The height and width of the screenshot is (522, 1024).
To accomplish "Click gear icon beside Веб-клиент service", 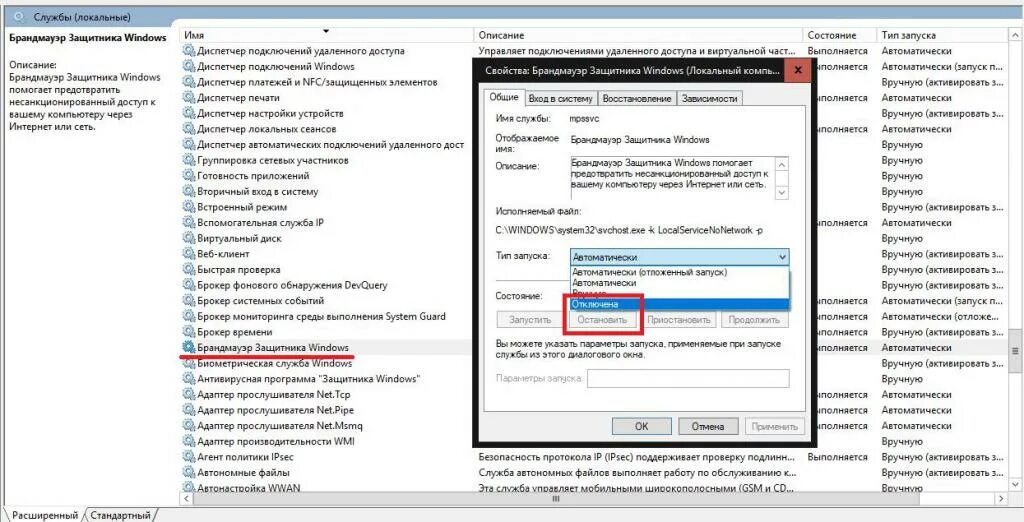I will click(x=189, y=254).
